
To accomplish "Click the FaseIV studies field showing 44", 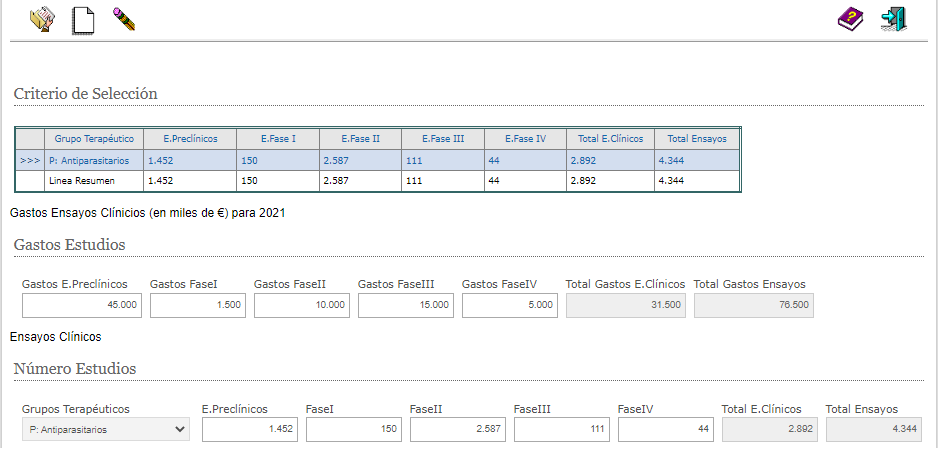I will tap(666, 429).
